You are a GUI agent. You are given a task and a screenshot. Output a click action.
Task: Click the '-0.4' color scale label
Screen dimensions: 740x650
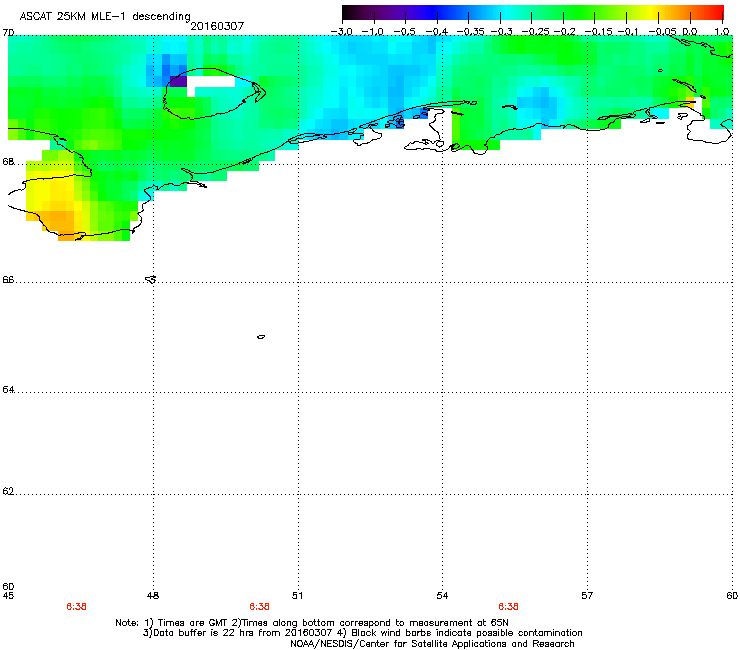click(x=436, y=31)
